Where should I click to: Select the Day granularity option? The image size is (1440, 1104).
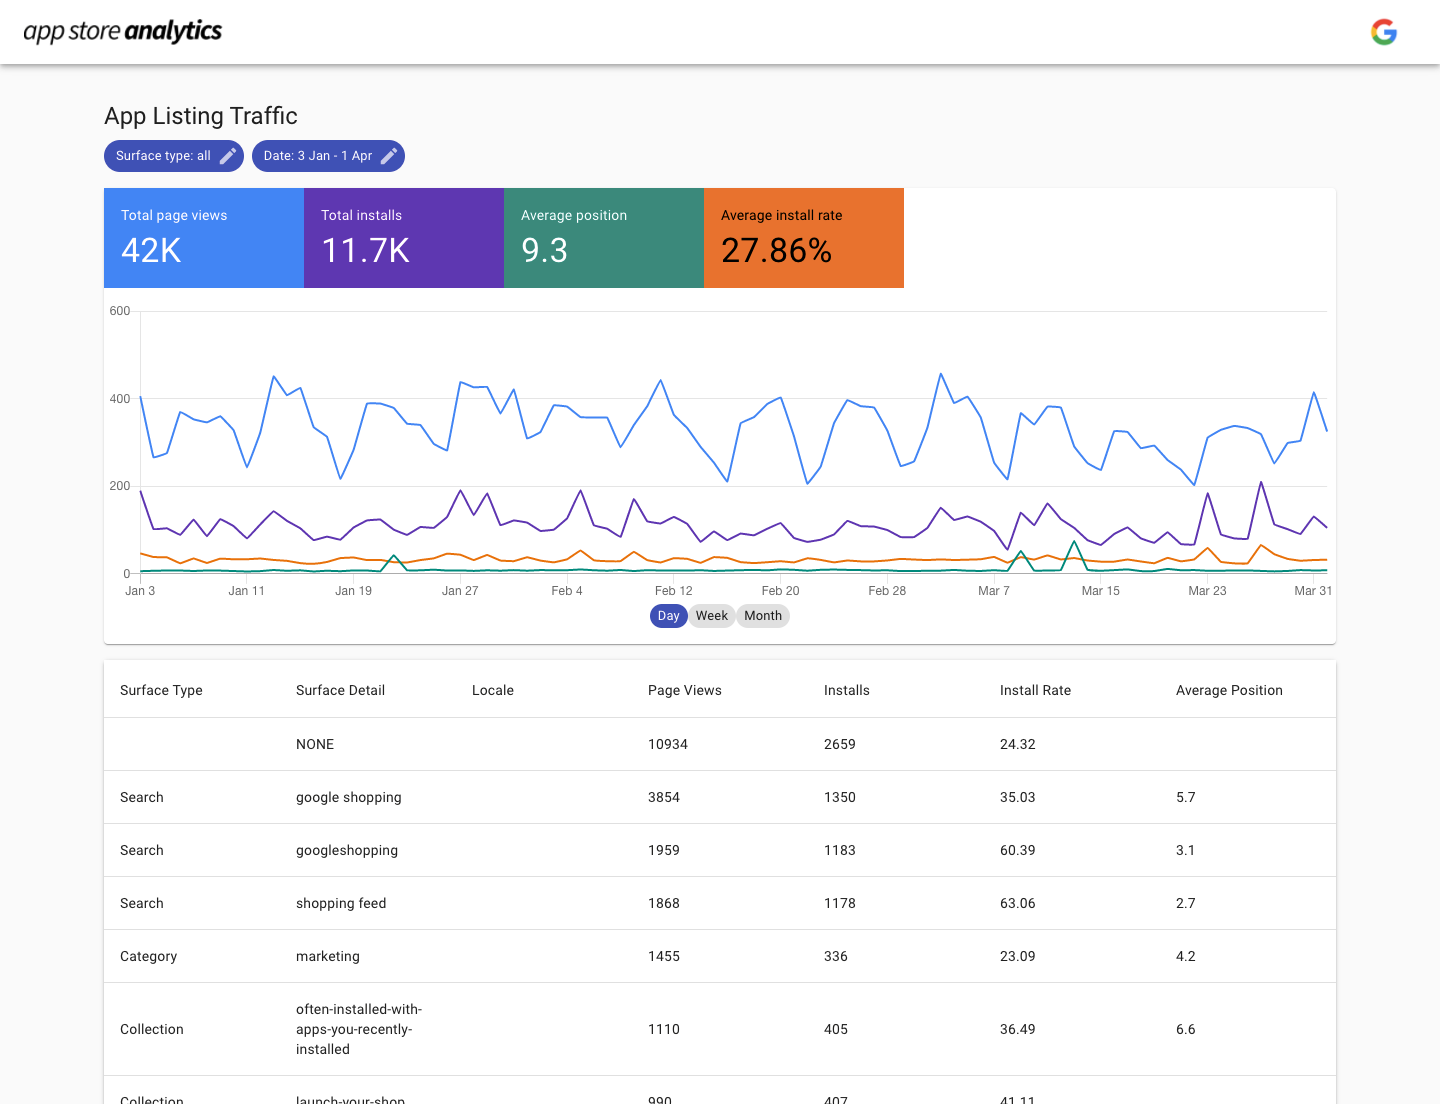[x=668, y=615]
